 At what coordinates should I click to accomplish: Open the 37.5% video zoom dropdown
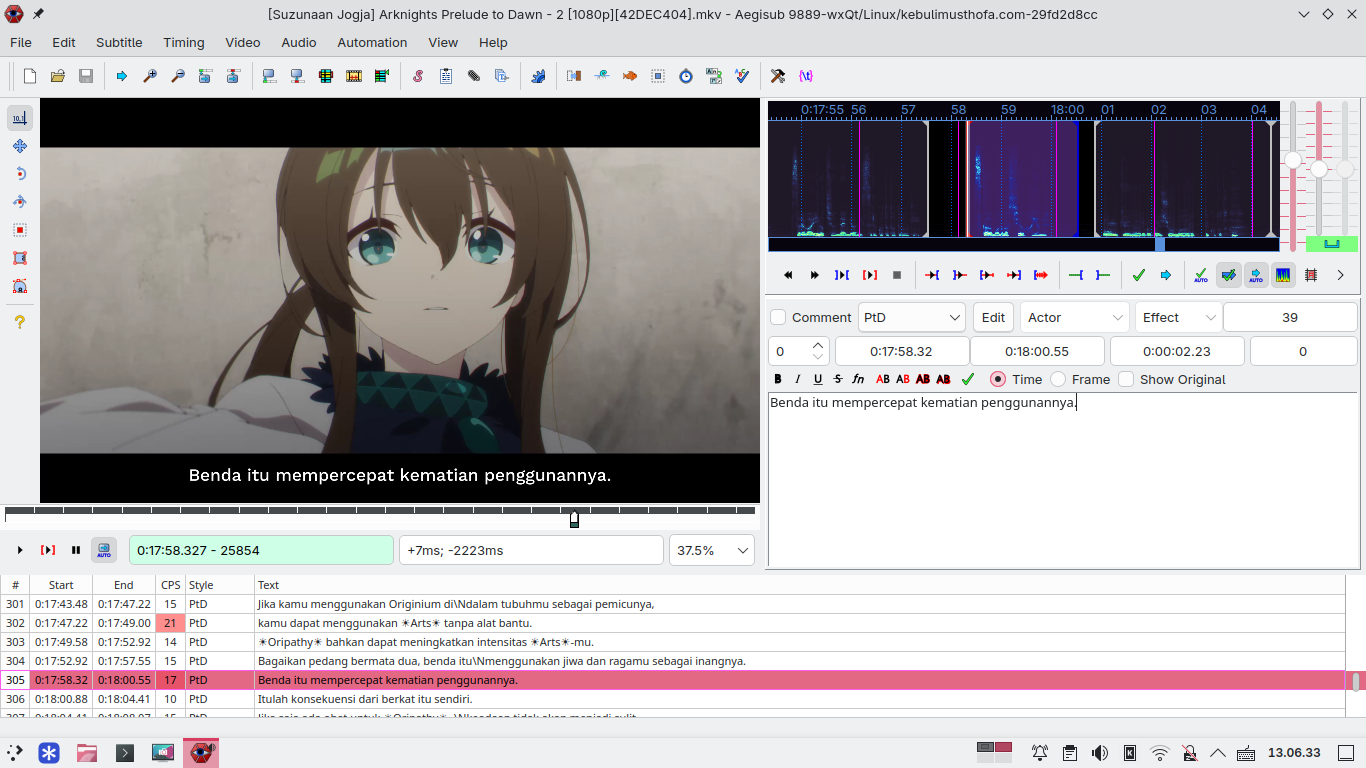pyautogui.click(x=712, y=550)
